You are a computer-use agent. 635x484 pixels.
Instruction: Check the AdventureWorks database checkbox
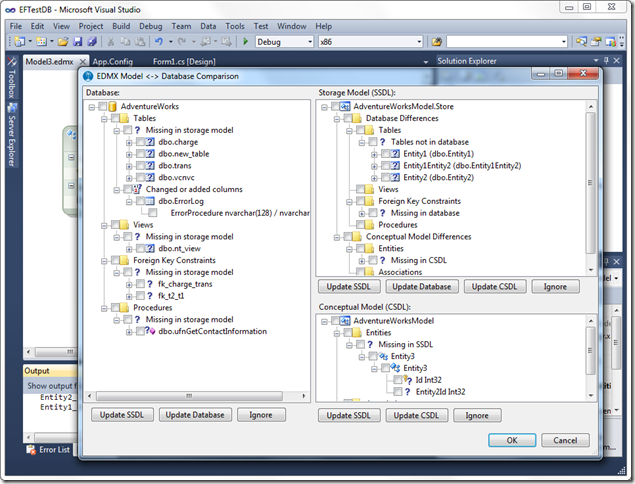103,107
